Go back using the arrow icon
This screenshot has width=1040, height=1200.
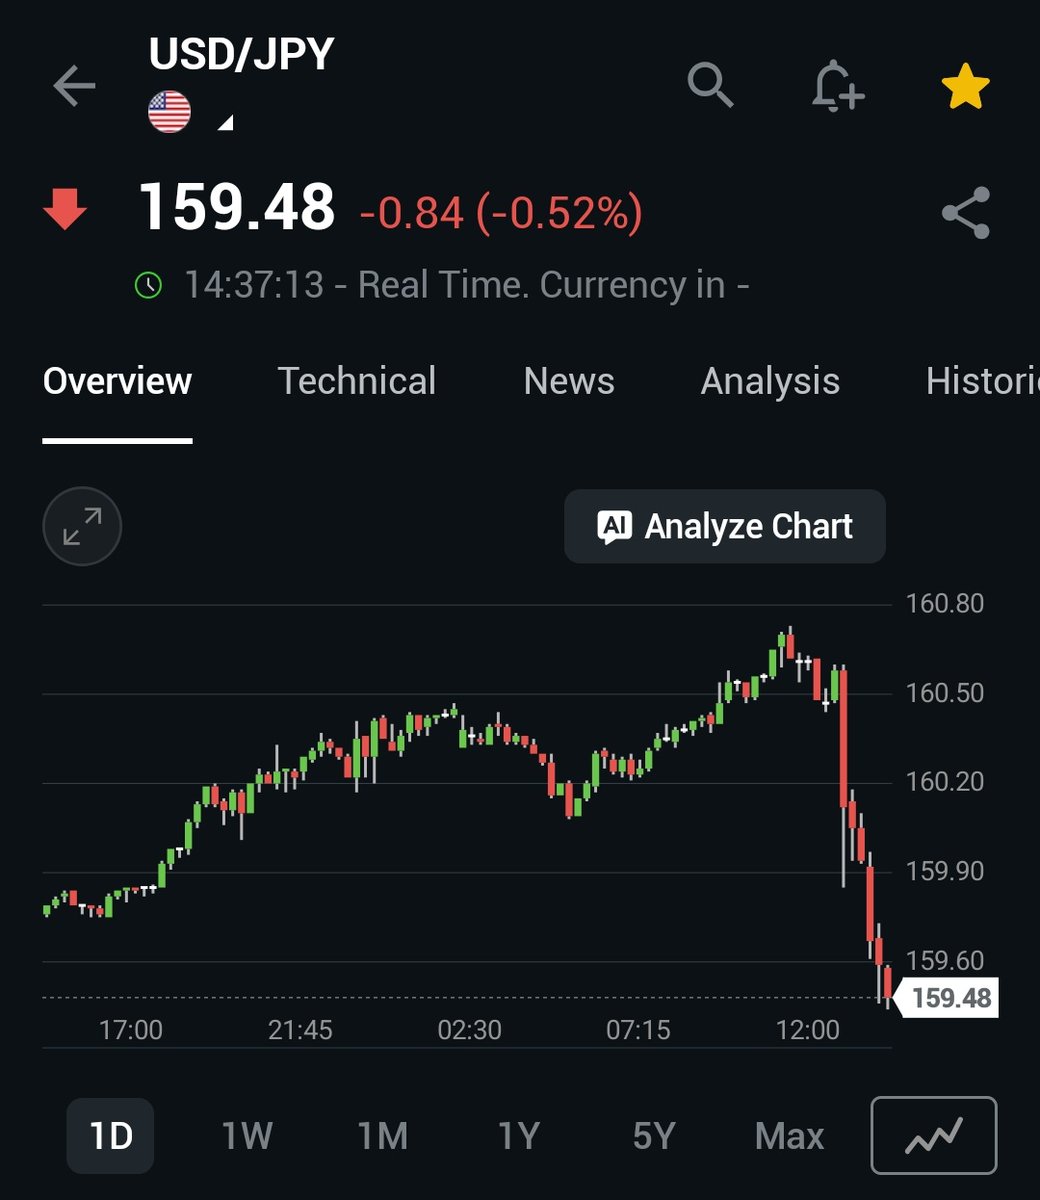coord(75,87)
